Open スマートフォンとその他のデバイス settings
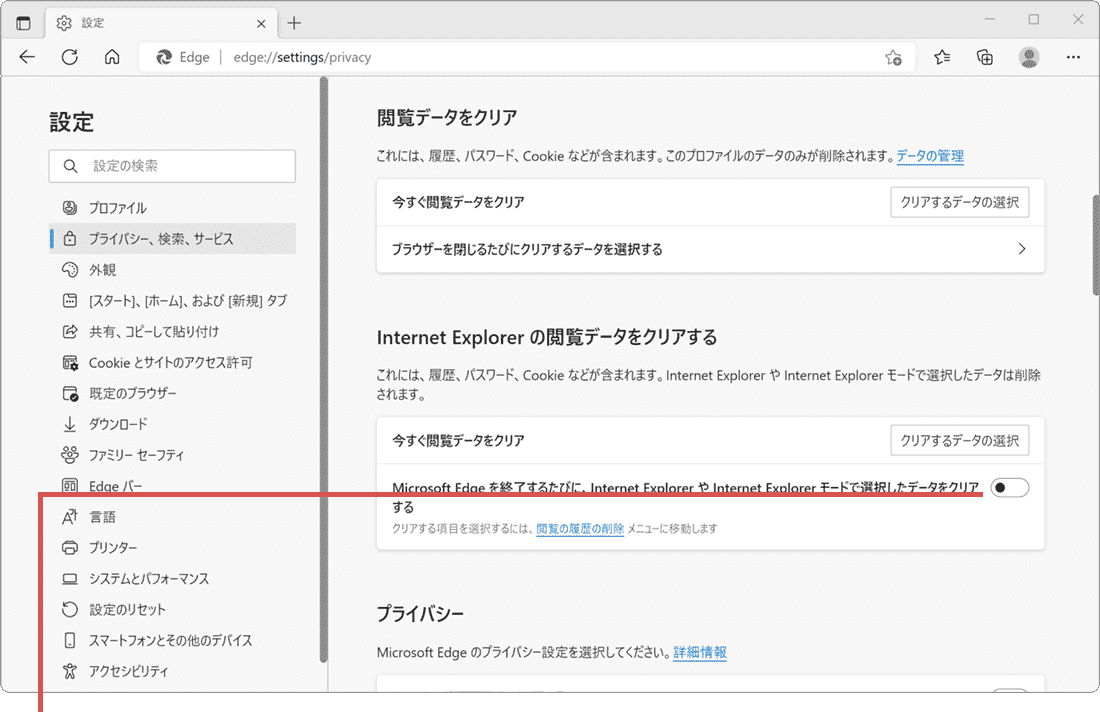This screenshot has width=1100, height=712. pyautogui.click(x=172, y=640)
